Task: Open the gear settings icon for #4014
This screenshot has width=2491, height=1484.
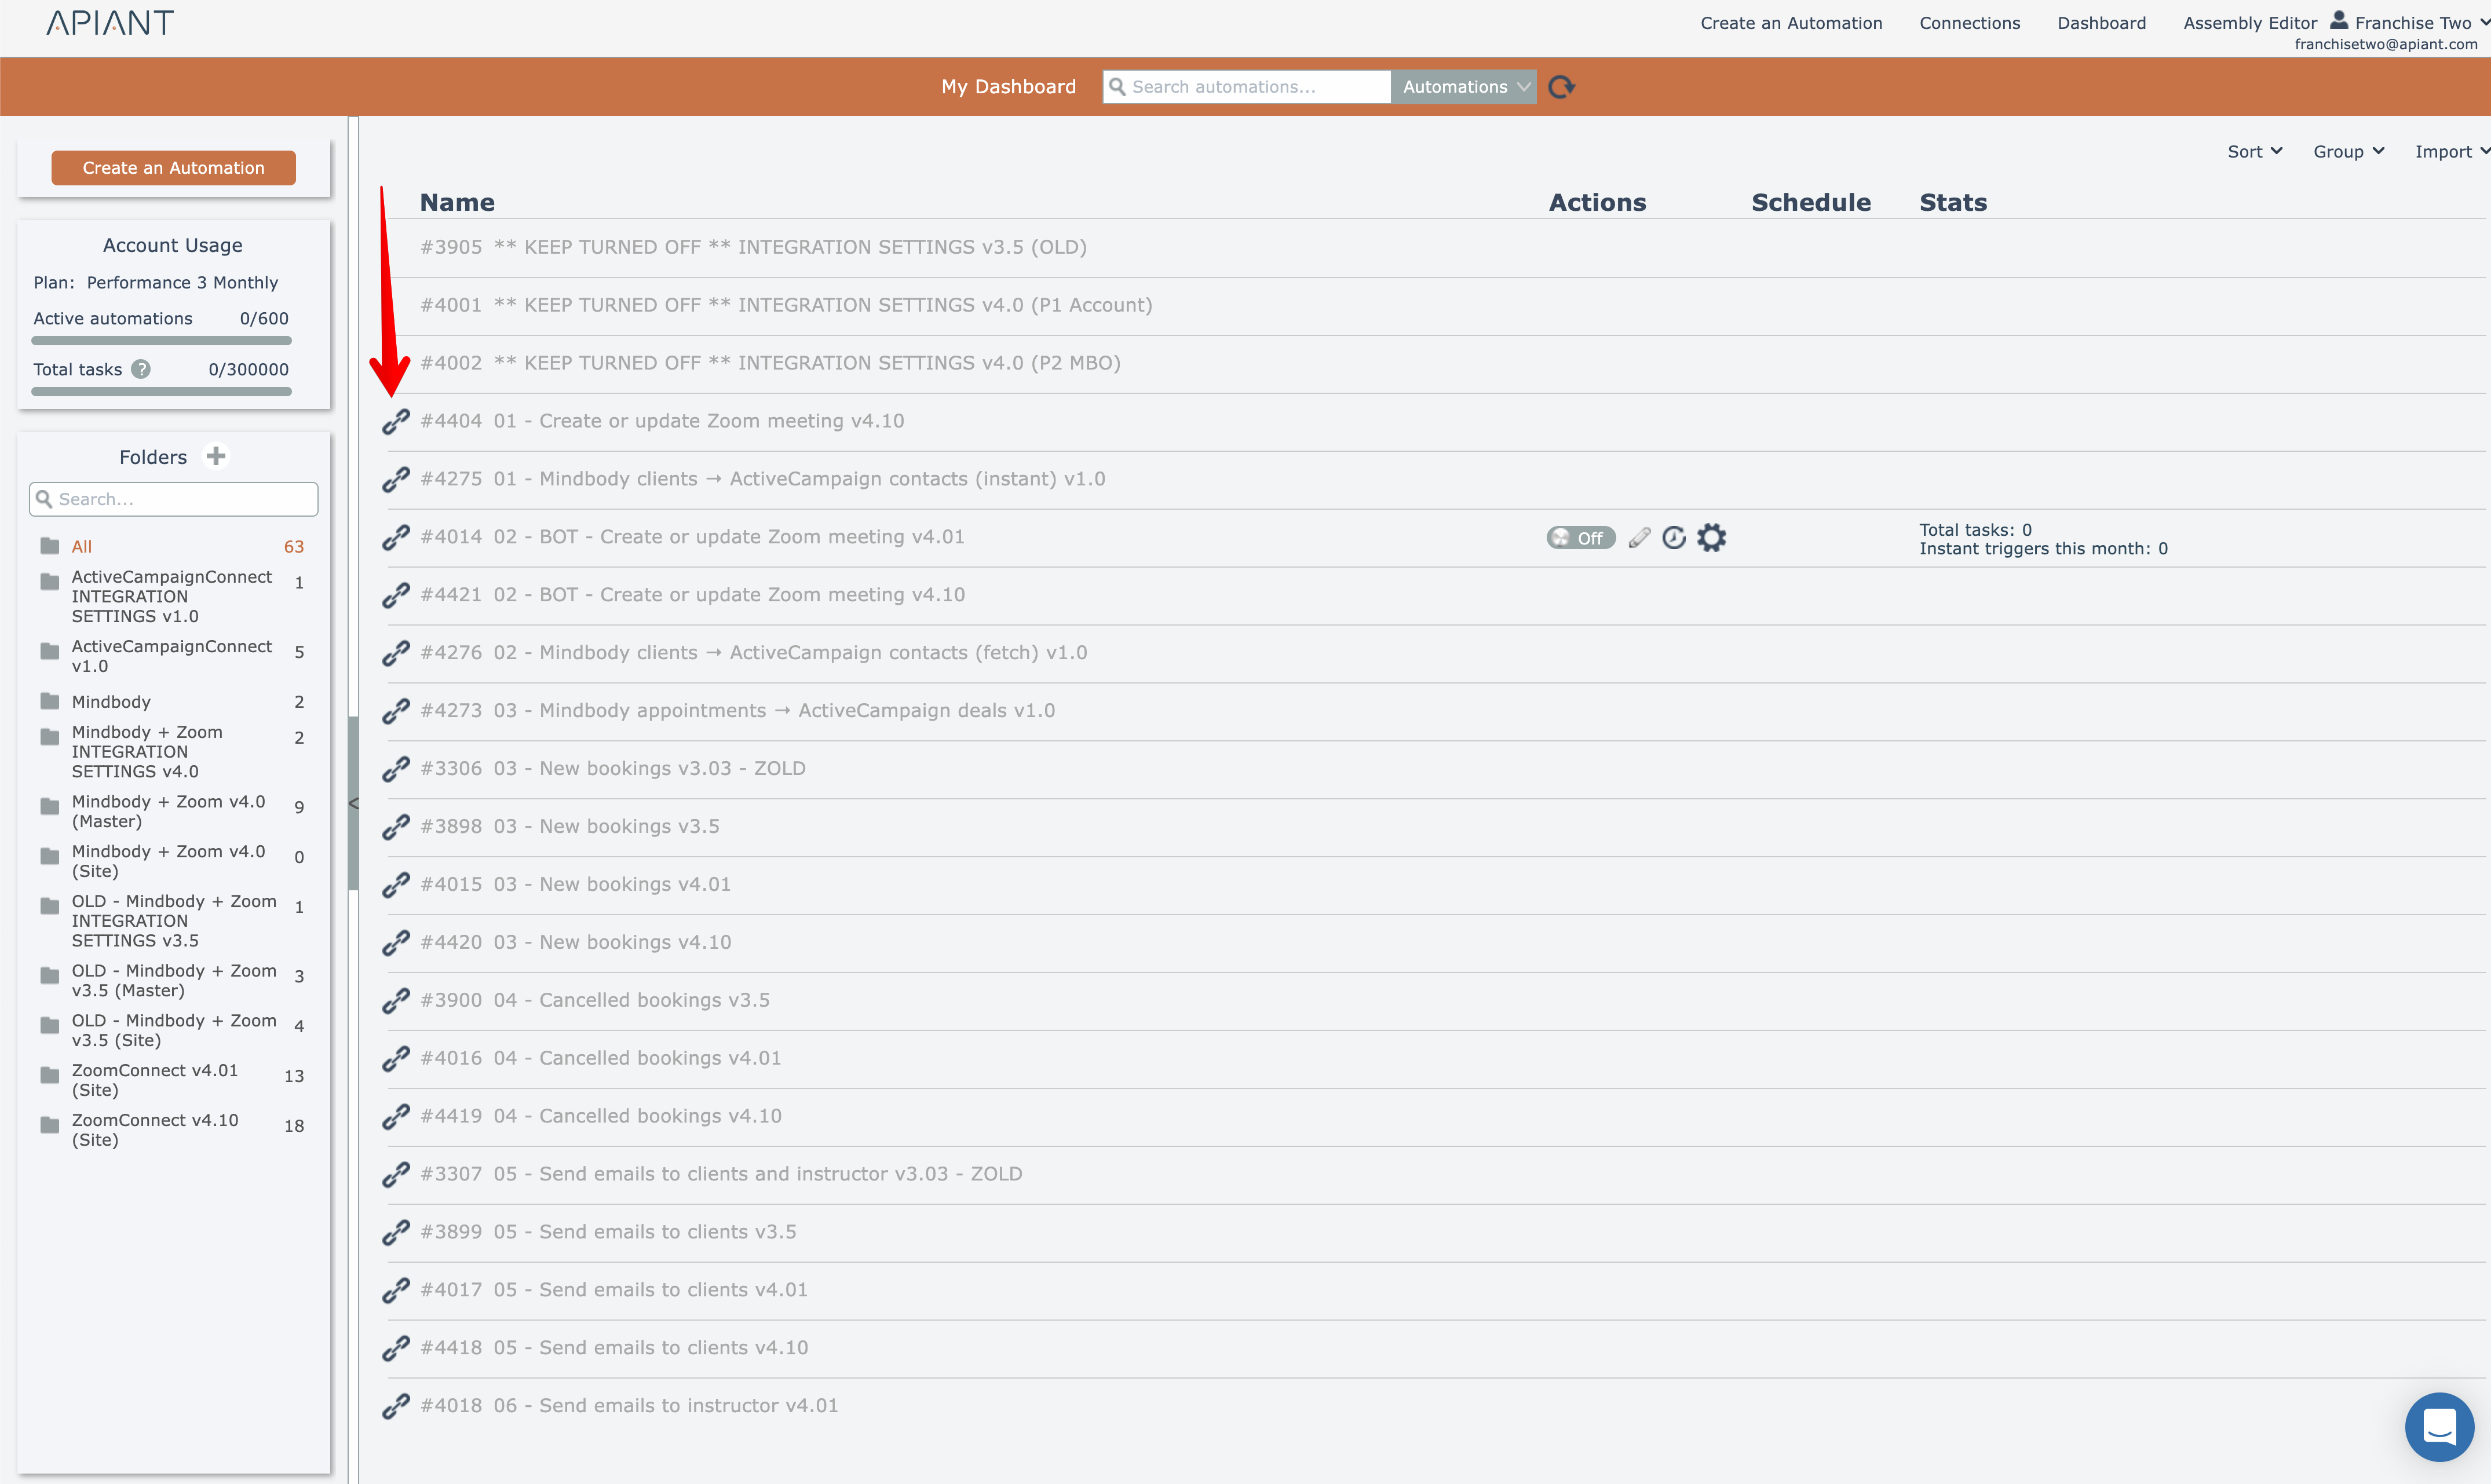Action: click(1712, 538)
